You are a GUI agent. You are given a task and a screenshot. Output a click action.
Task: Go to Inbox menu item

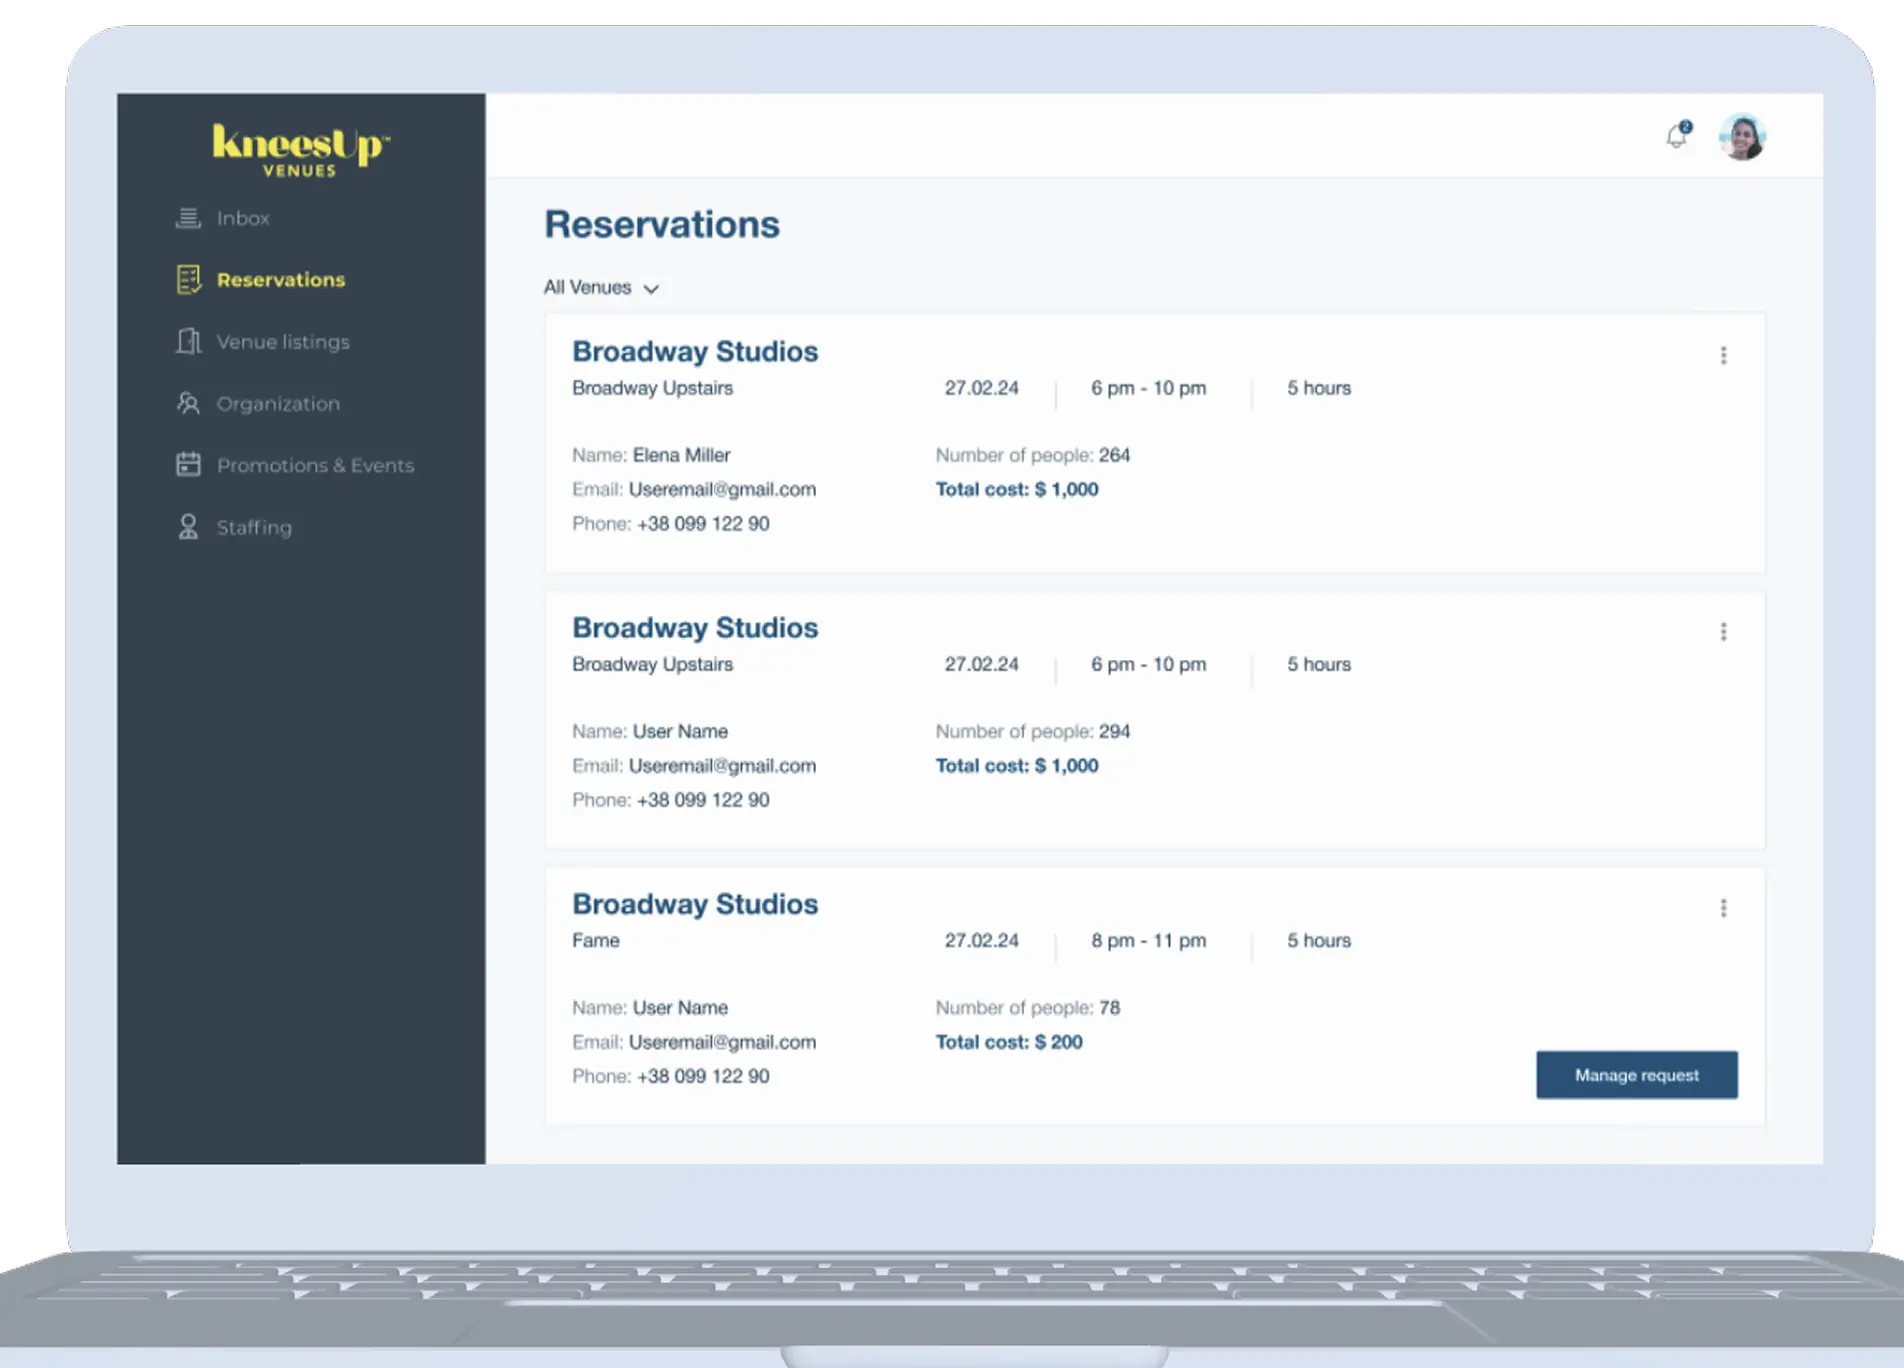click(x=243, y=218)
